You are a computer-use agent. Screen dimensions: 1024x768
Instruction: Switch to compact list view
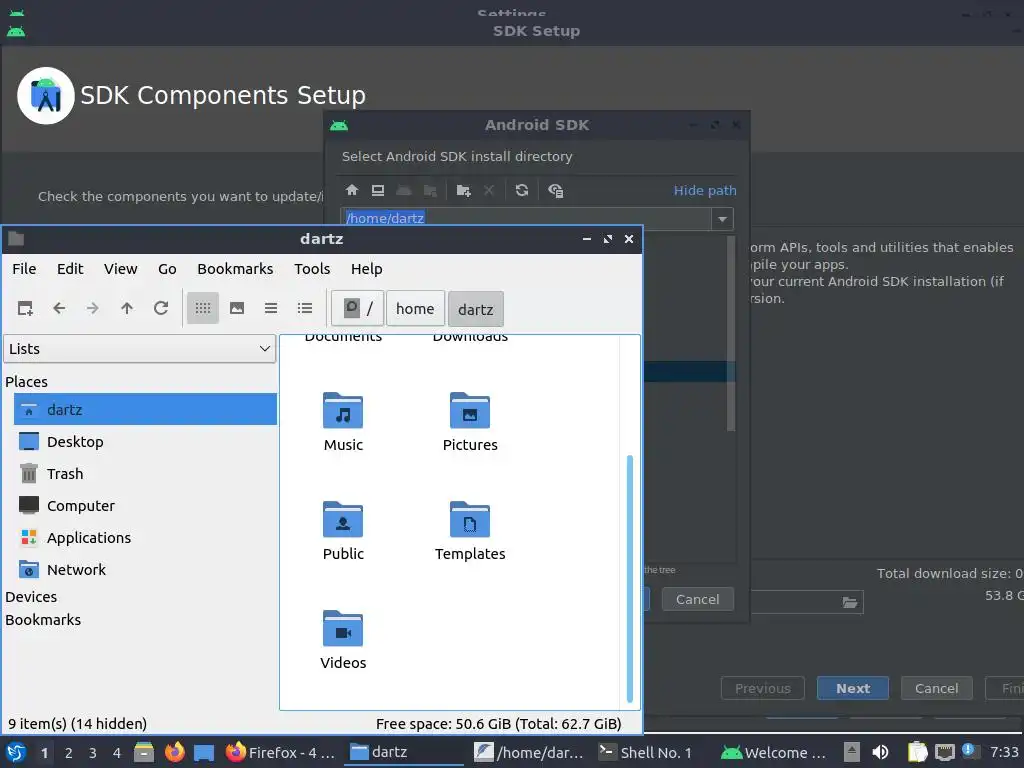(x=270, y=308)
